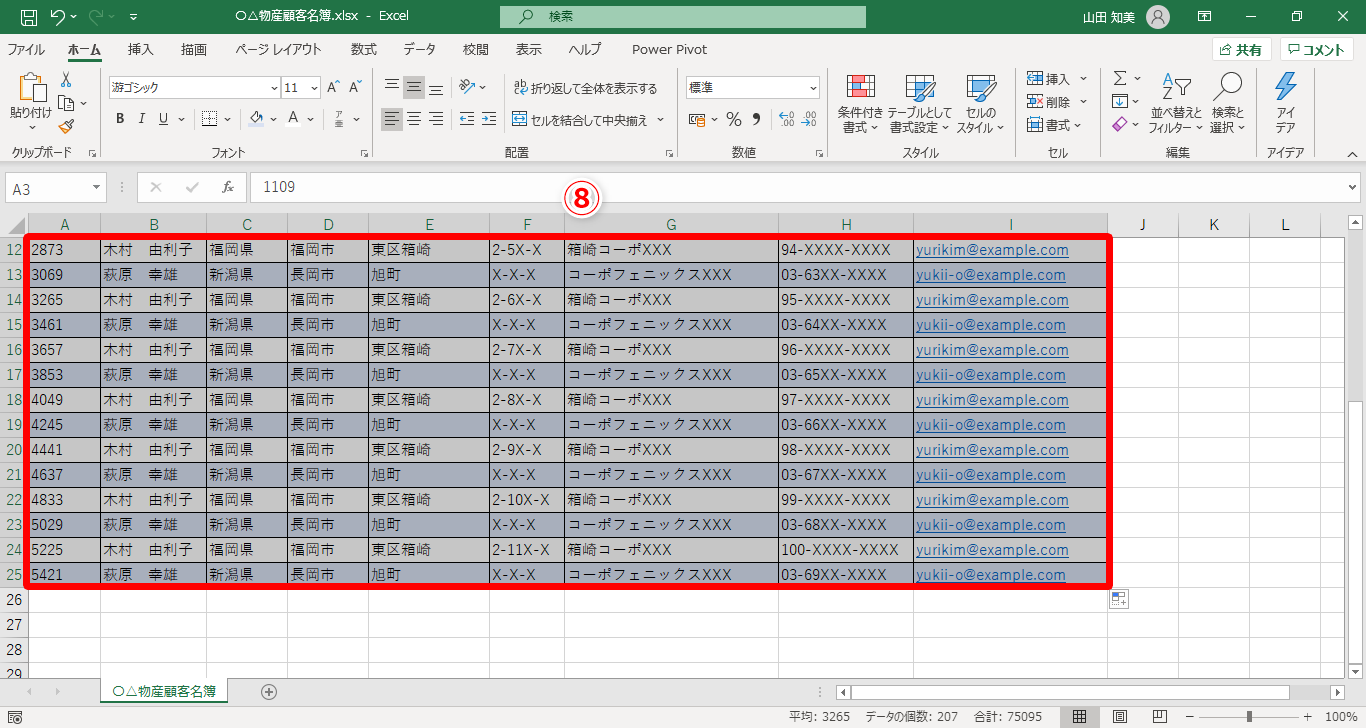Screen dimensions: 1366x728
Task: Open 並べ替えとフィルター sort and filter
Action: [x=1175, y=104]
